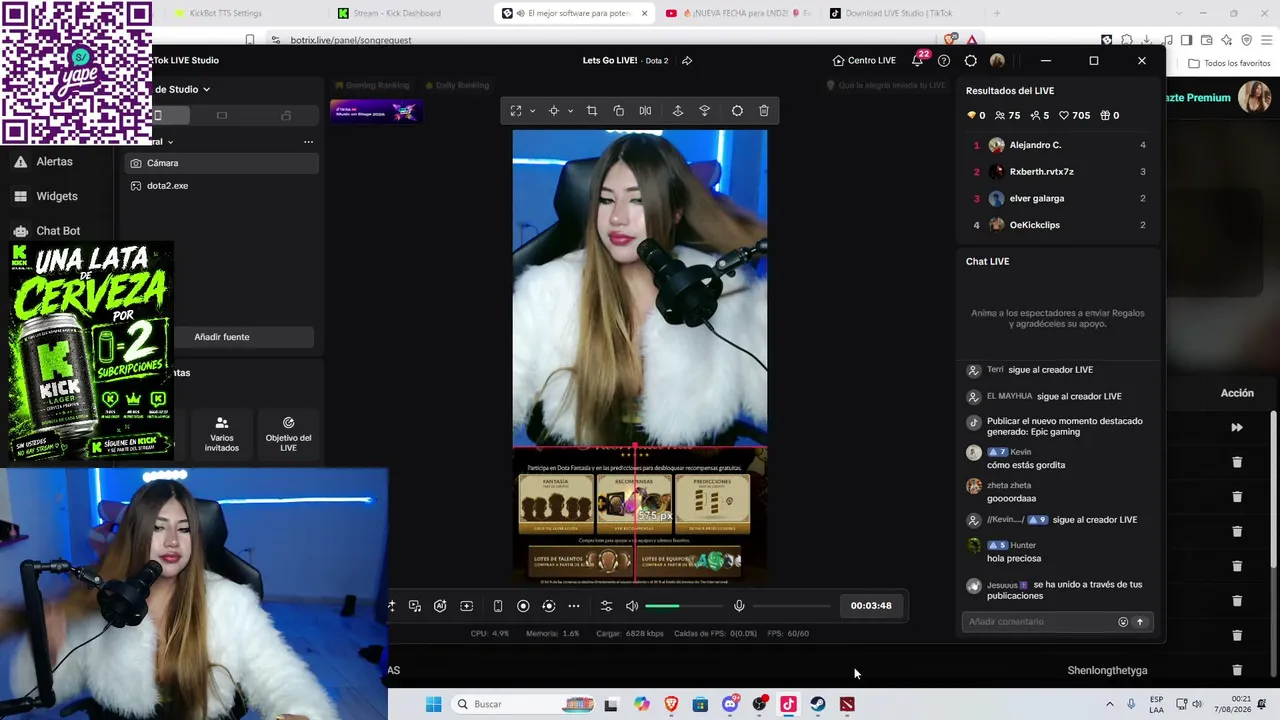This screenshot has height=720, width=1280.
Task: Open the sources panel three-dot menu
Action: [x=308, y=142]
